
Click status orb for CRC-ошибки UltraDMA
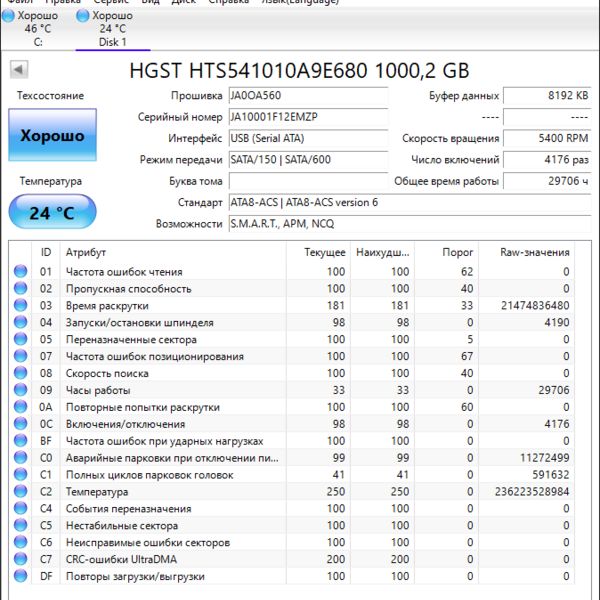coord(21,559)
